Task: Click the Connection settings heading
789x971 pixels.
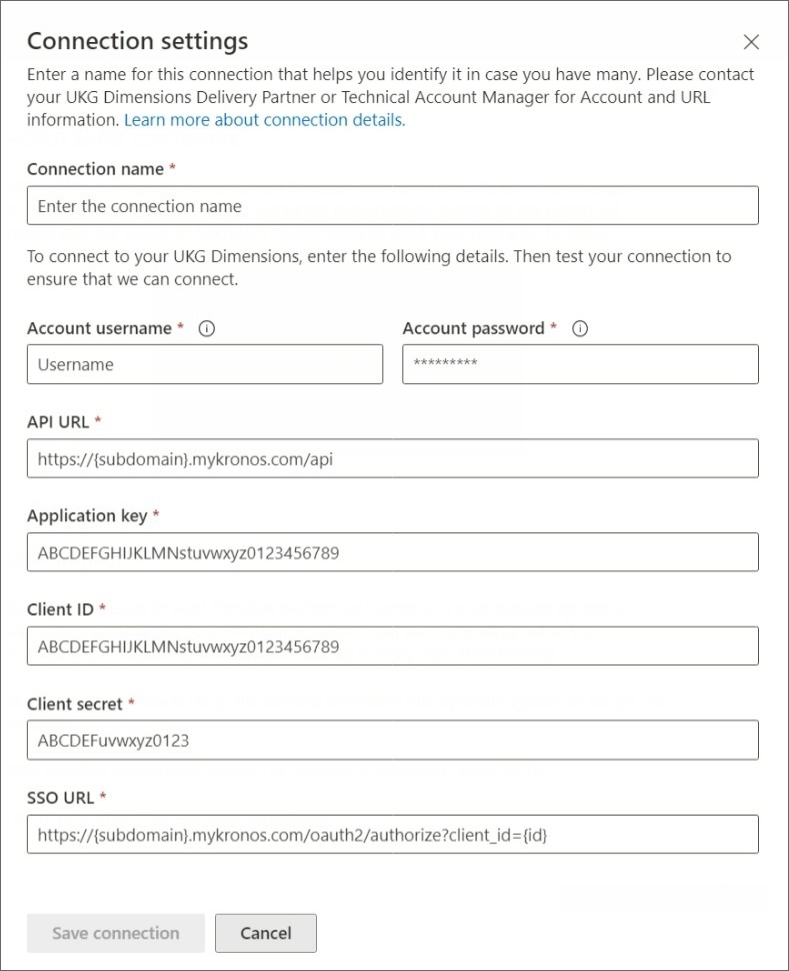Action: pos(137,41)
